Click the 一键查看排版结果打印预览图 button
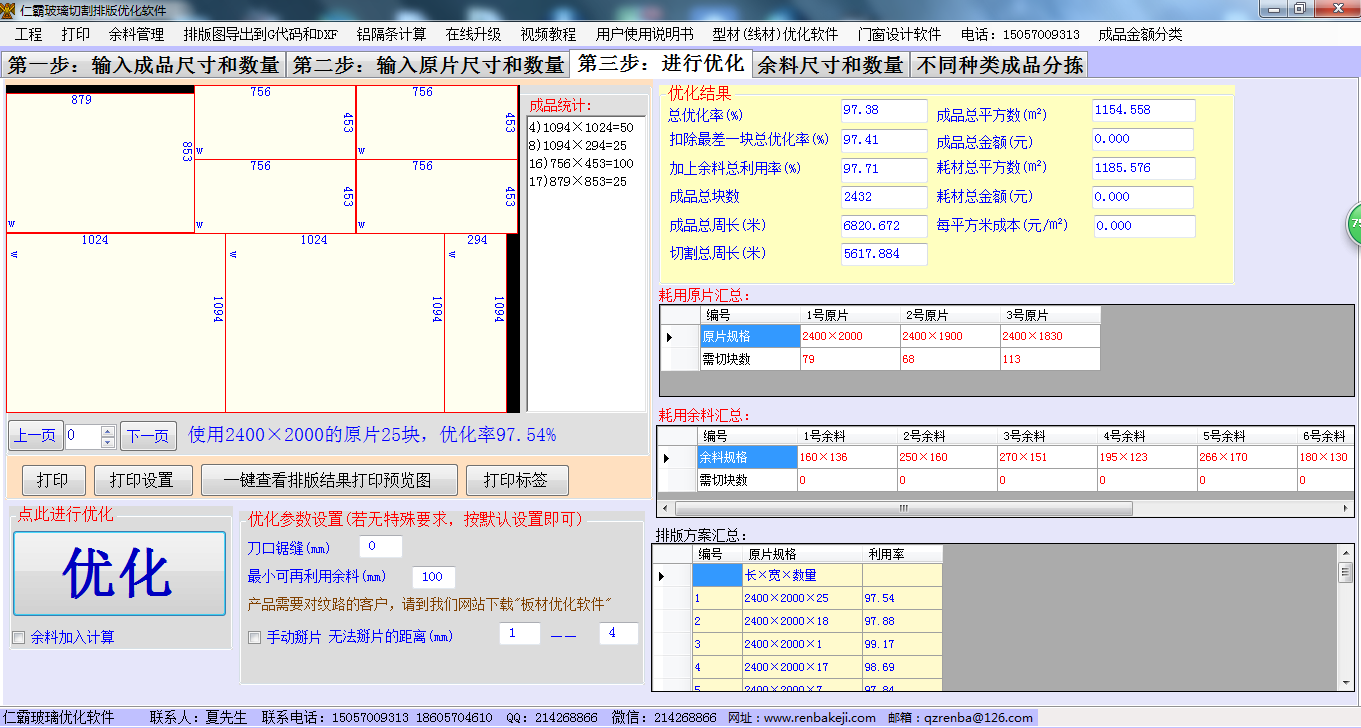Image resolution: width=1361 pixels, height=728 pixels. [x=329, y=480]
